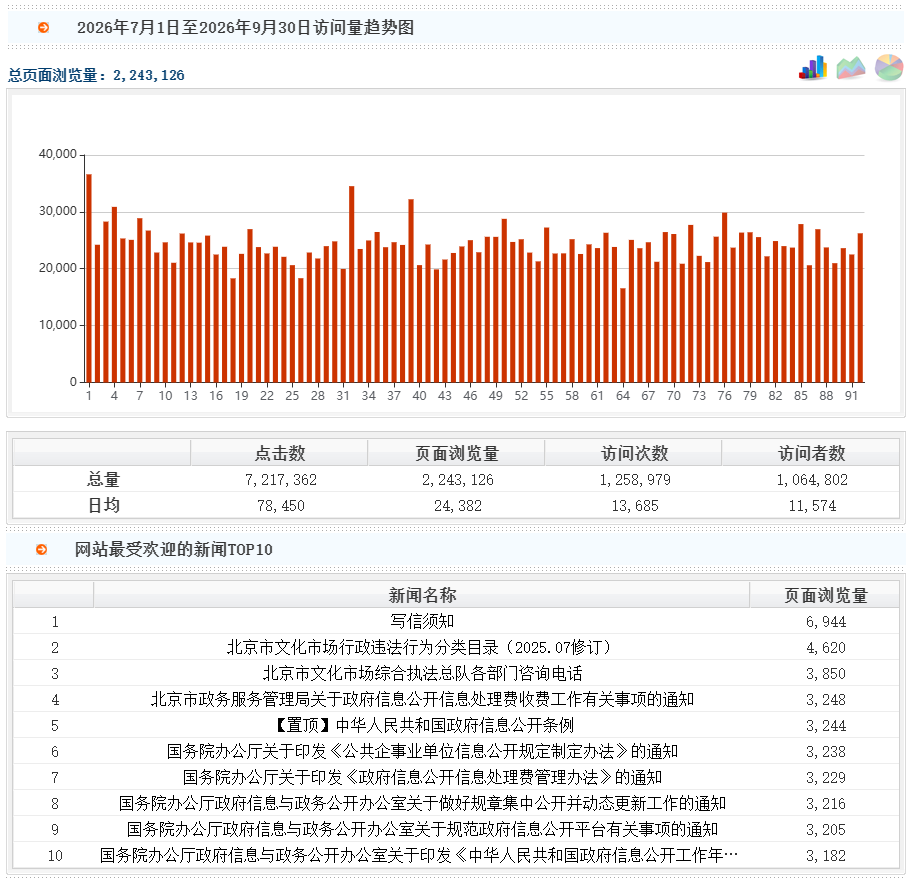This screenshot has width=911, height=880.
Task: Open 北京市政务服务管理局 信息处理费收费 notice
Action: (422, 699)
